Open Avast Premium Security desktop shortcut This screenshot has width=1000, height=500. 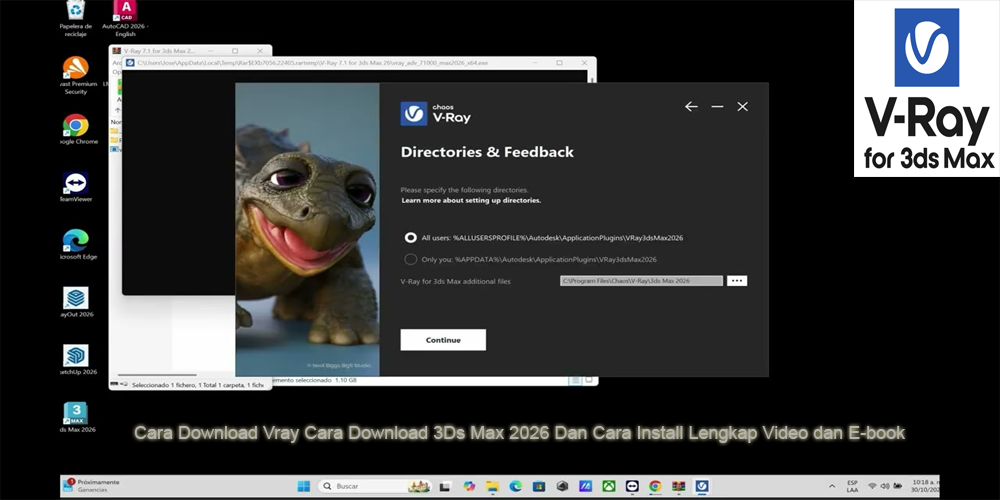pyautogui.click(x=76, y=76)
